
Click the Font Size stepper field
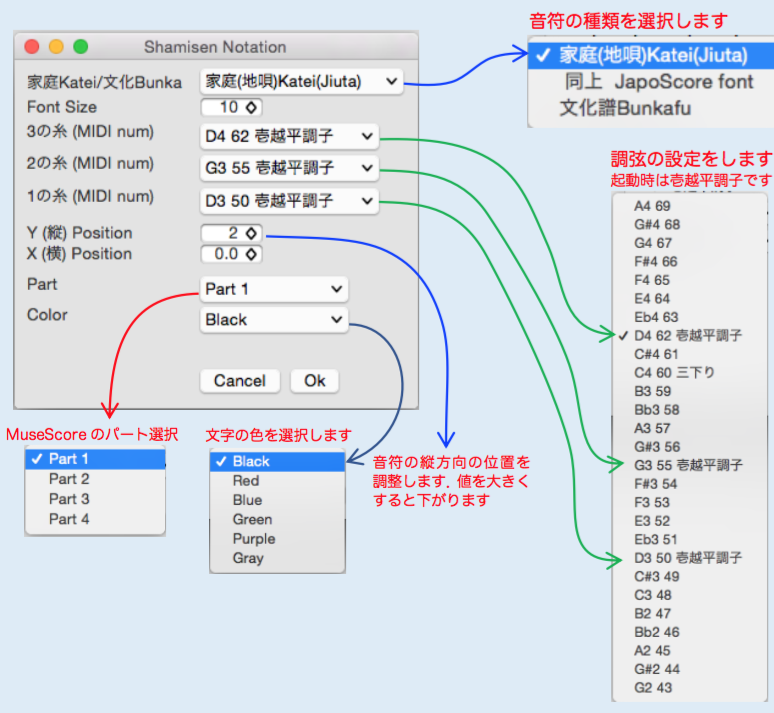click(231, 107)
